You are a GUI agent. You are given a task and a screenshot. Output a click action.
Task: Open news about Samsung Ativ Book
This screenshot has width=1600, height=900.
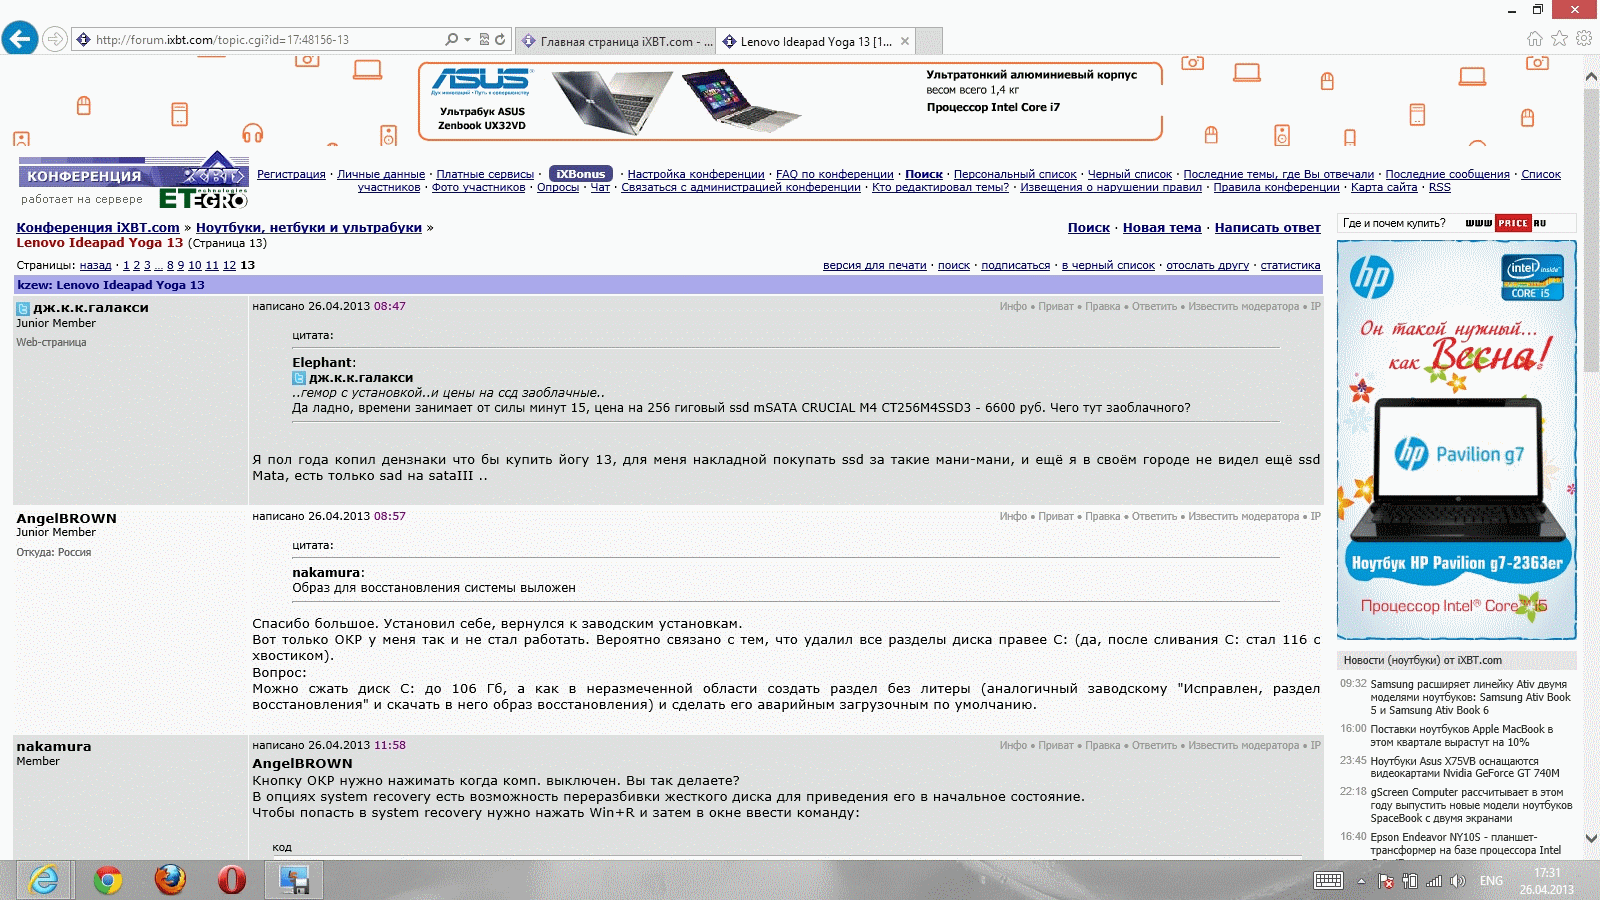click(x=1469, y=697)
